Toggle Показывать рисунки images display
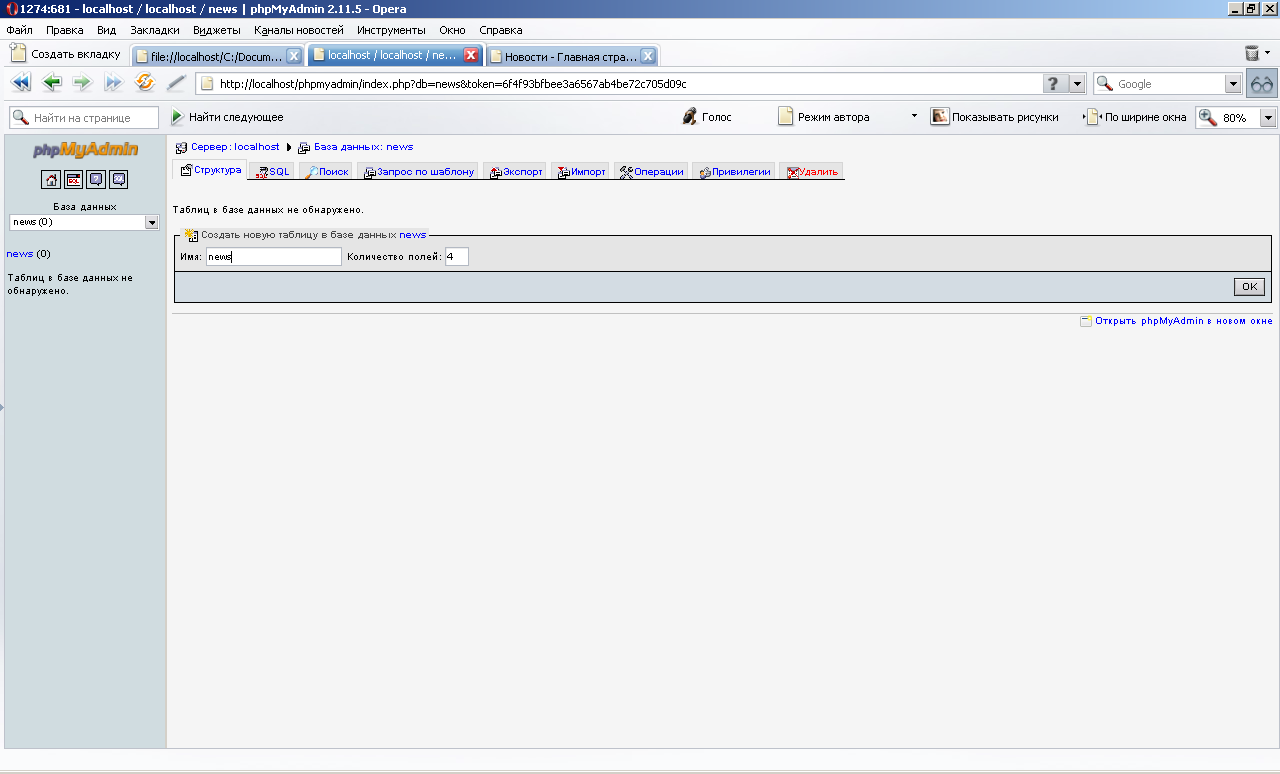The height and width of the screenshot is (774, 1280). 995,117
